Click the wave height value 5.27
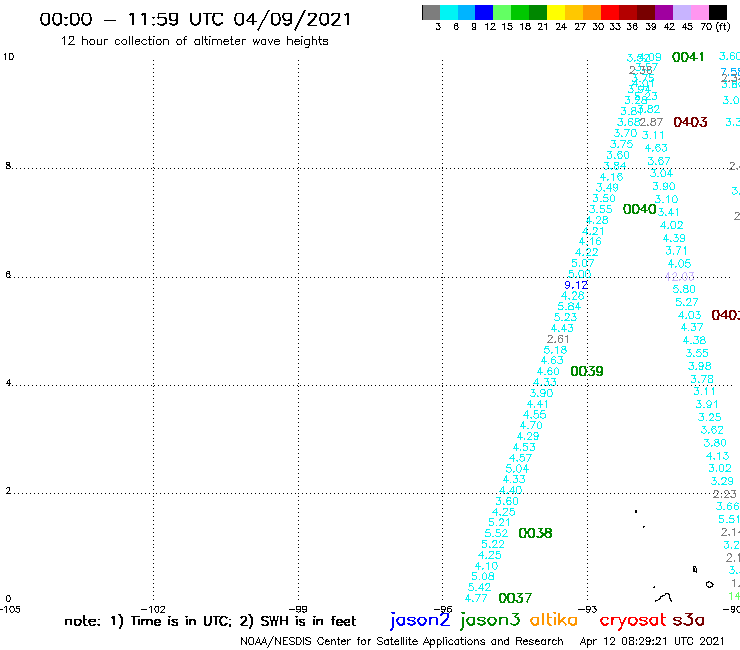Screen dimensions: 740x650 point(686,302)
